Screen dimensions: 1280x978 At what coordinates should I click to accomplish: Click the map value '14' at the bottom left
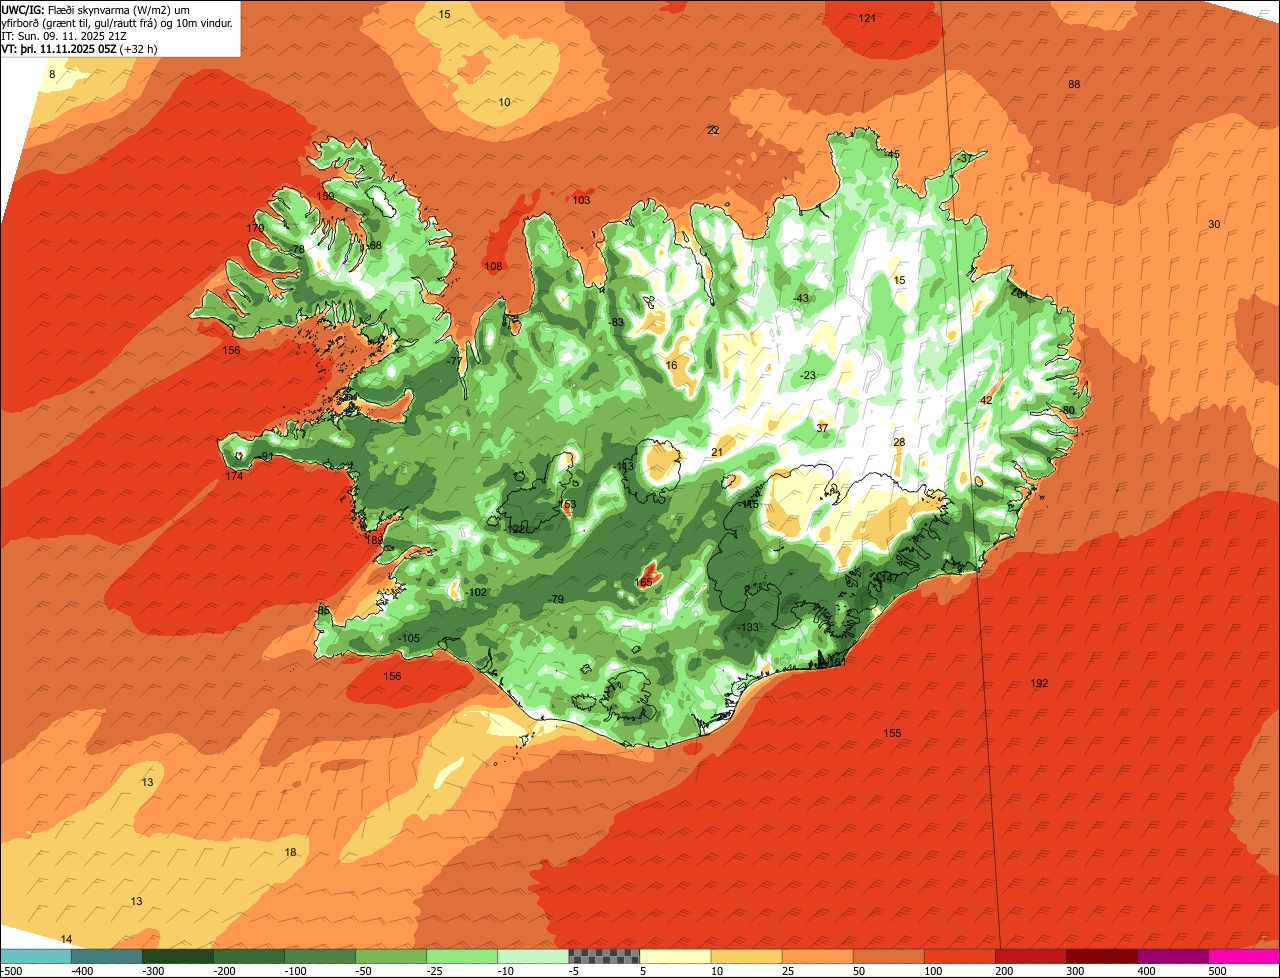(x=67, y=939)
